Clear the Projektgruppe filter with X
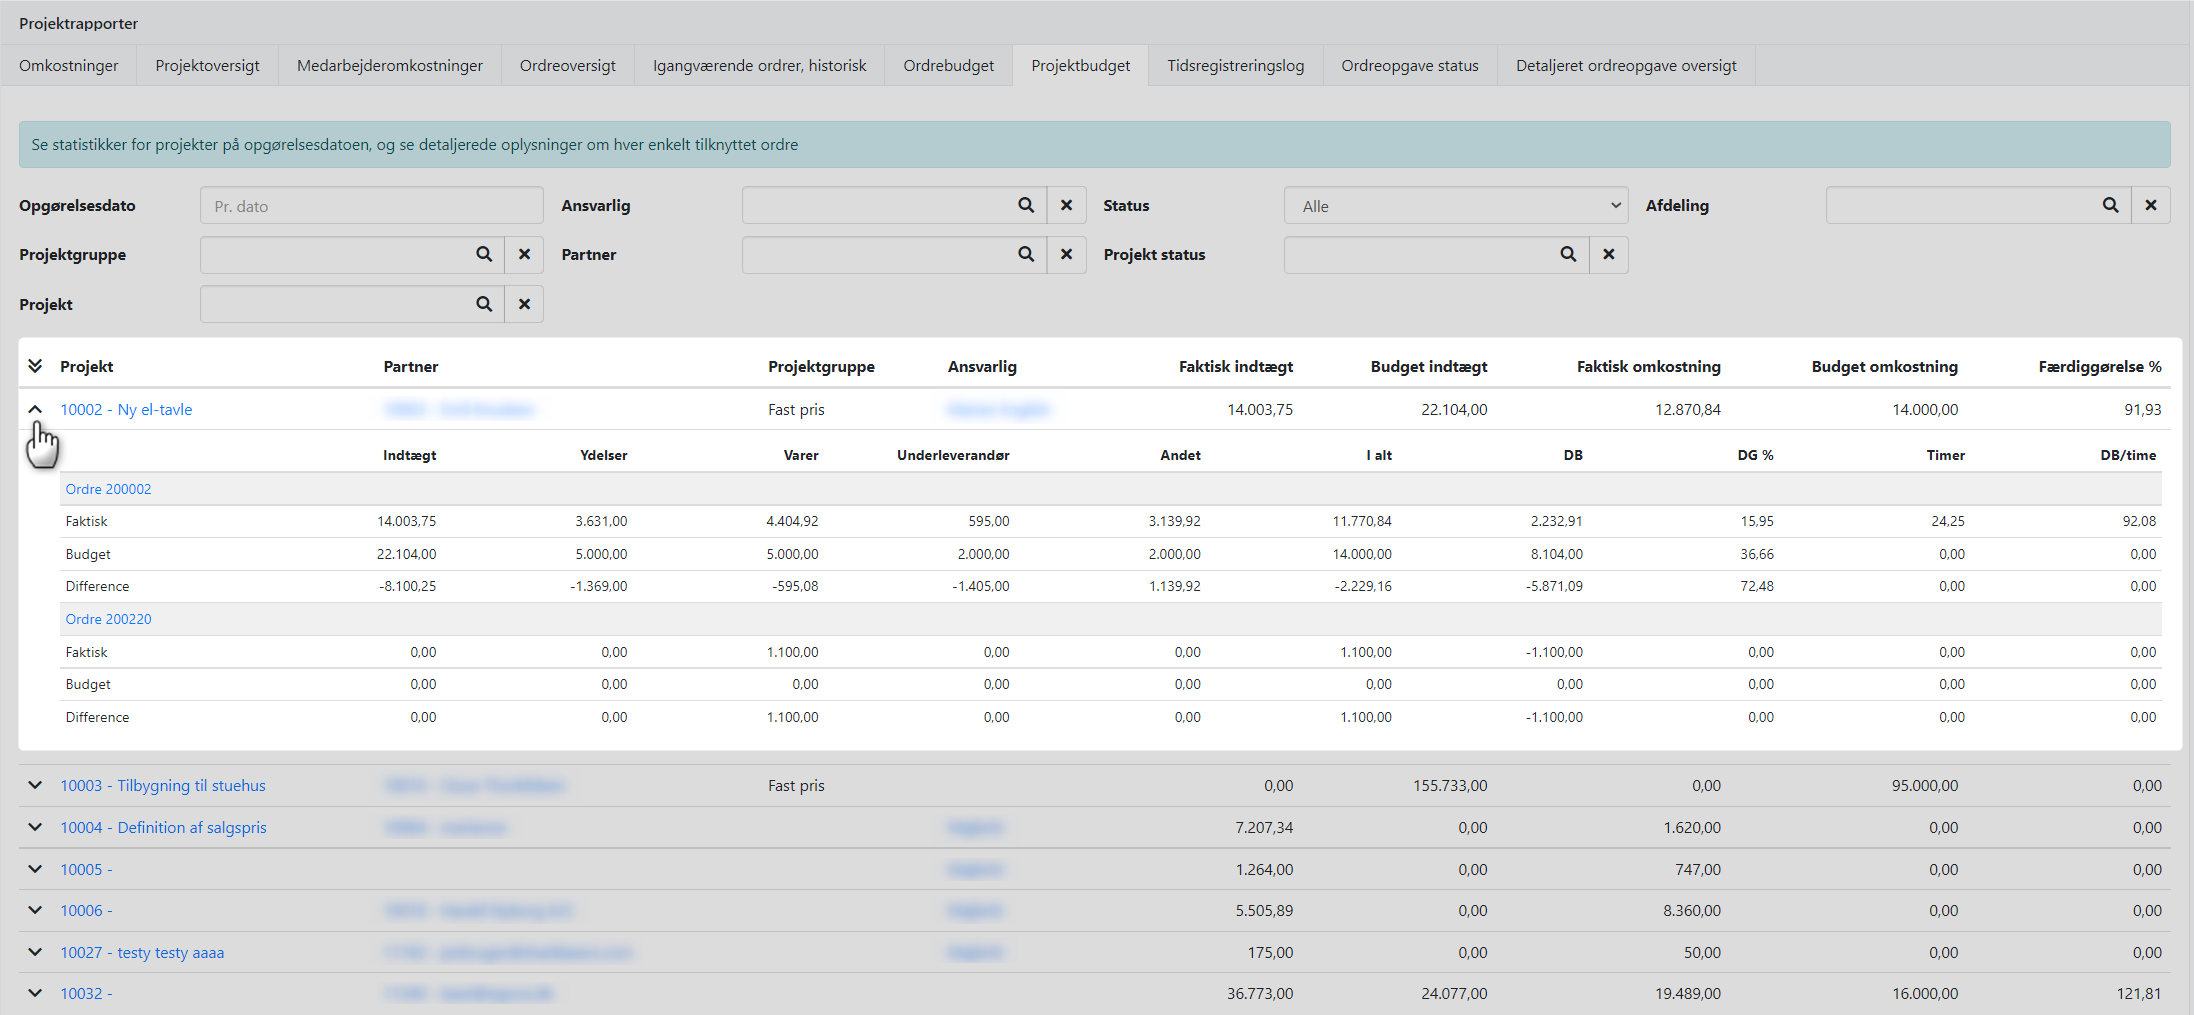Image resolution: width=2194 pixels, height=1015 pixels. (x=524, y=254)
